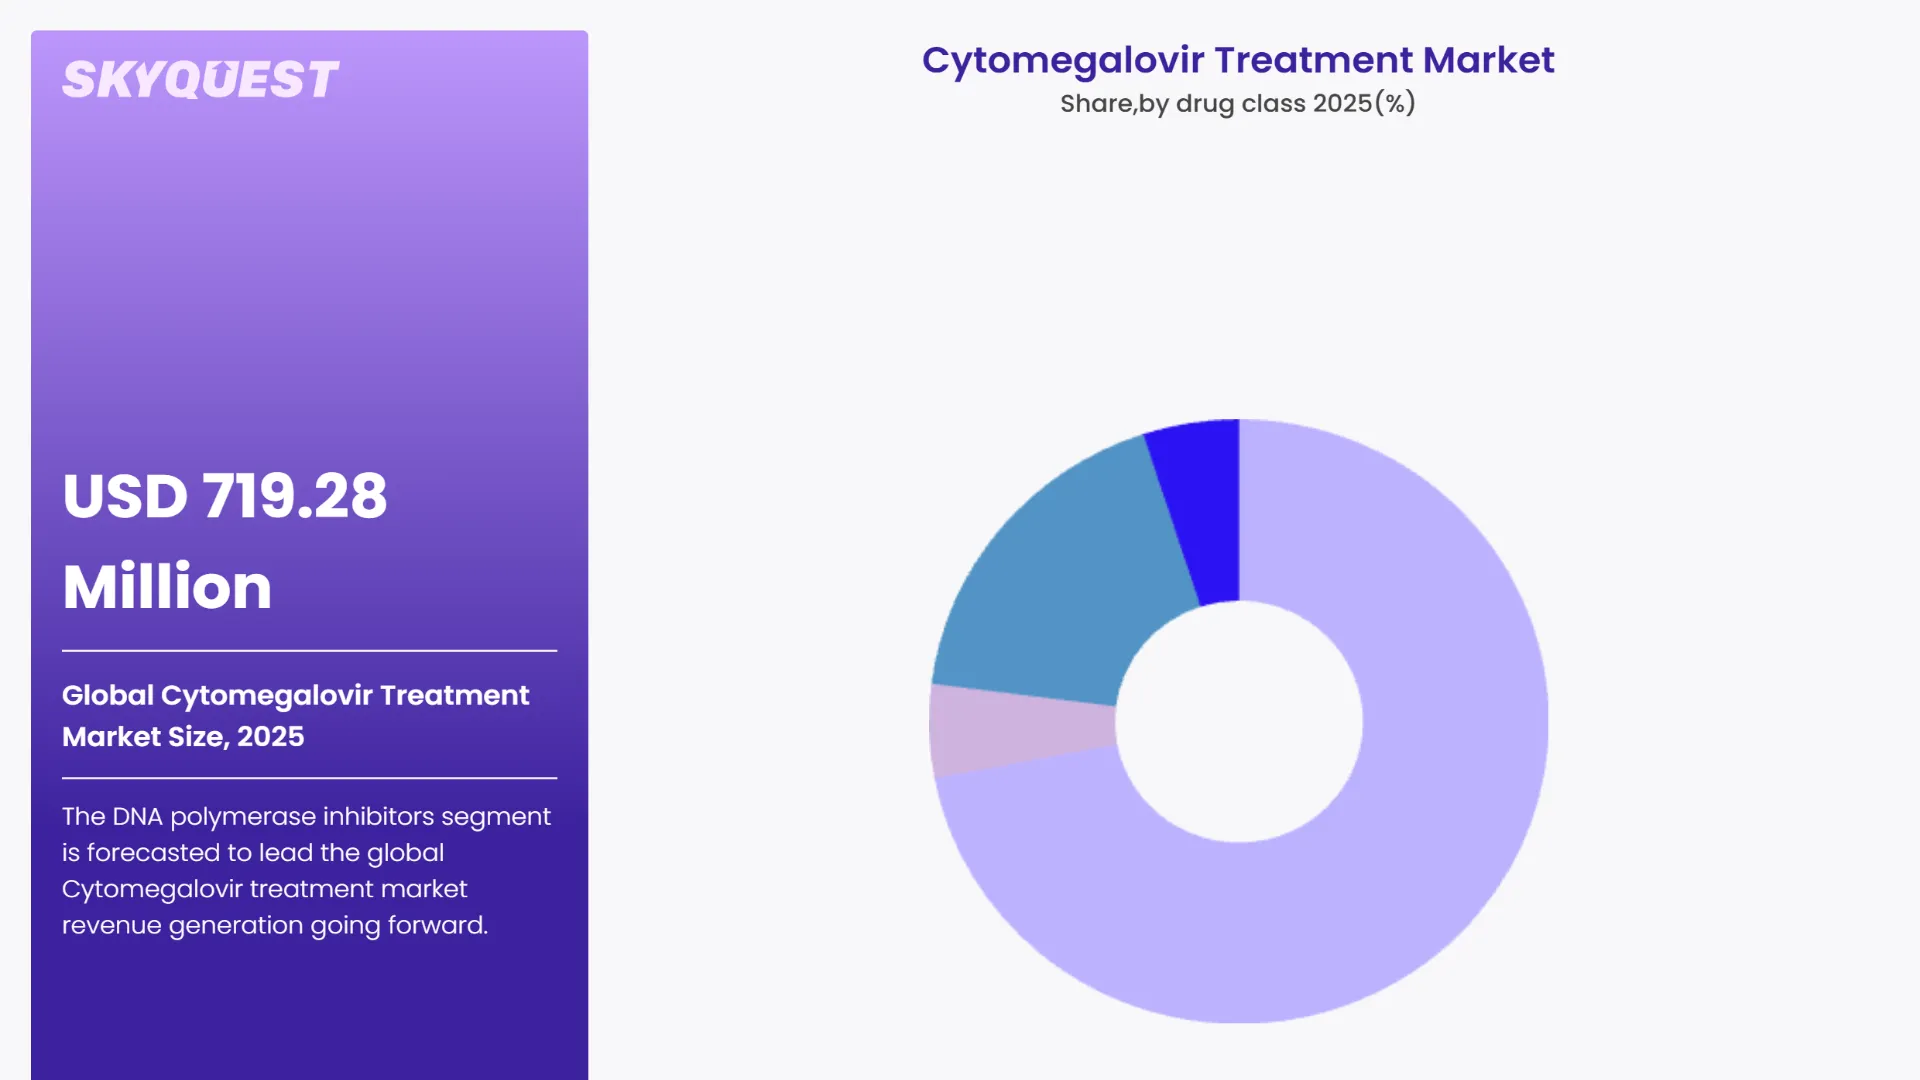Click the 'Cytomegalovir Treatment Market' chart title
This screenshot has width=1920, height=1080.
click(1238, 60)
